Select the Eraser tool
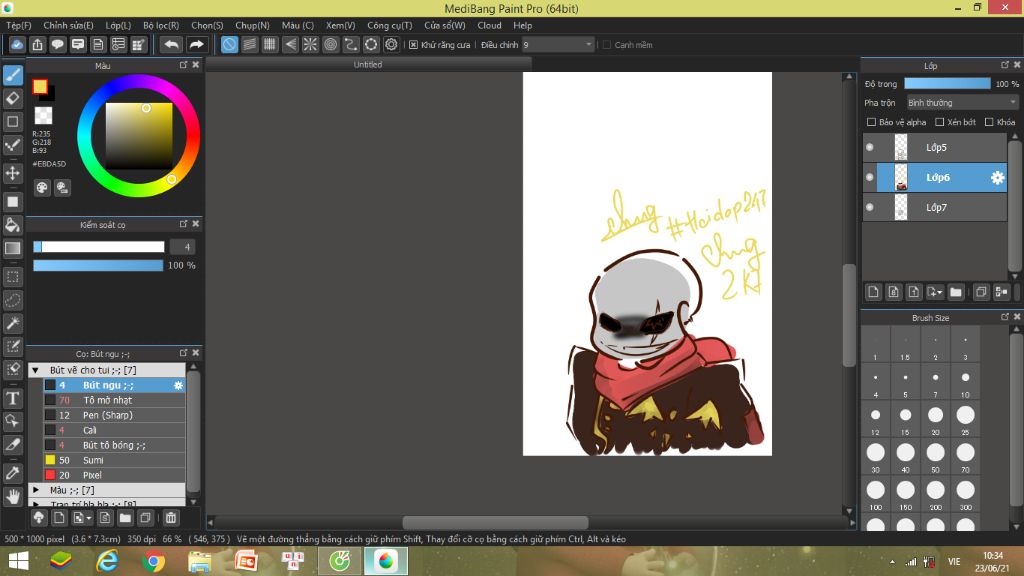This screenshot has width=1024, height=576. [13, 99]
